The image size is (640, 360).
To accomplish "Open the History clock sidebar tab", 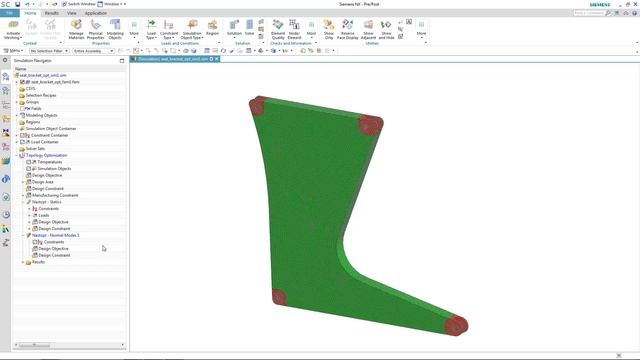I will pos(6,215).
